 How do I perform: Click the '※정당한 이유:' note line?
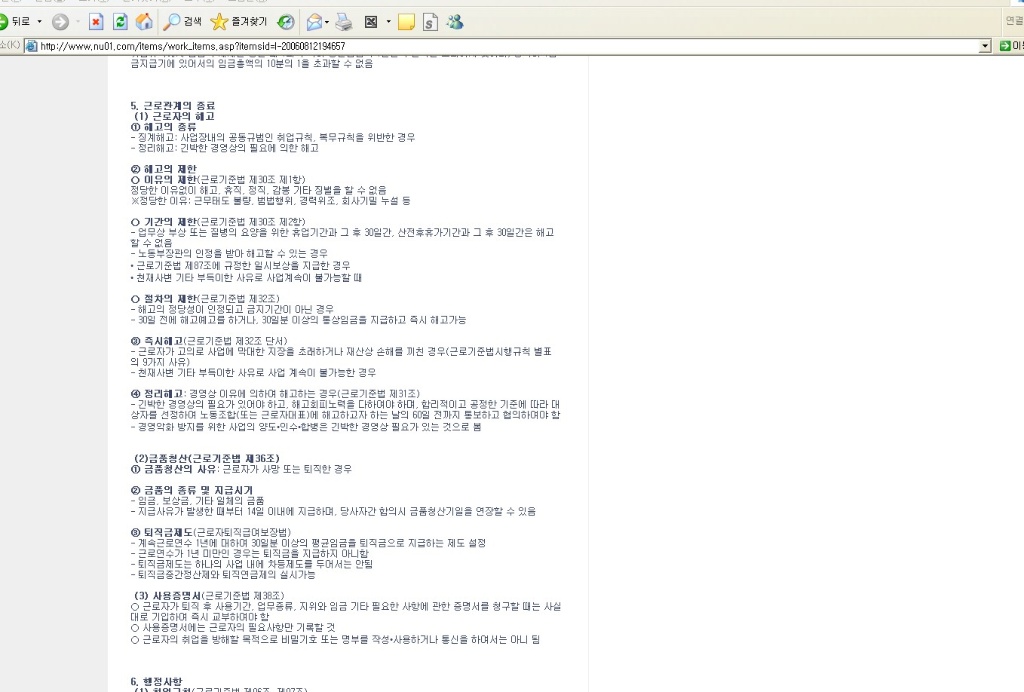pos(270,200)
